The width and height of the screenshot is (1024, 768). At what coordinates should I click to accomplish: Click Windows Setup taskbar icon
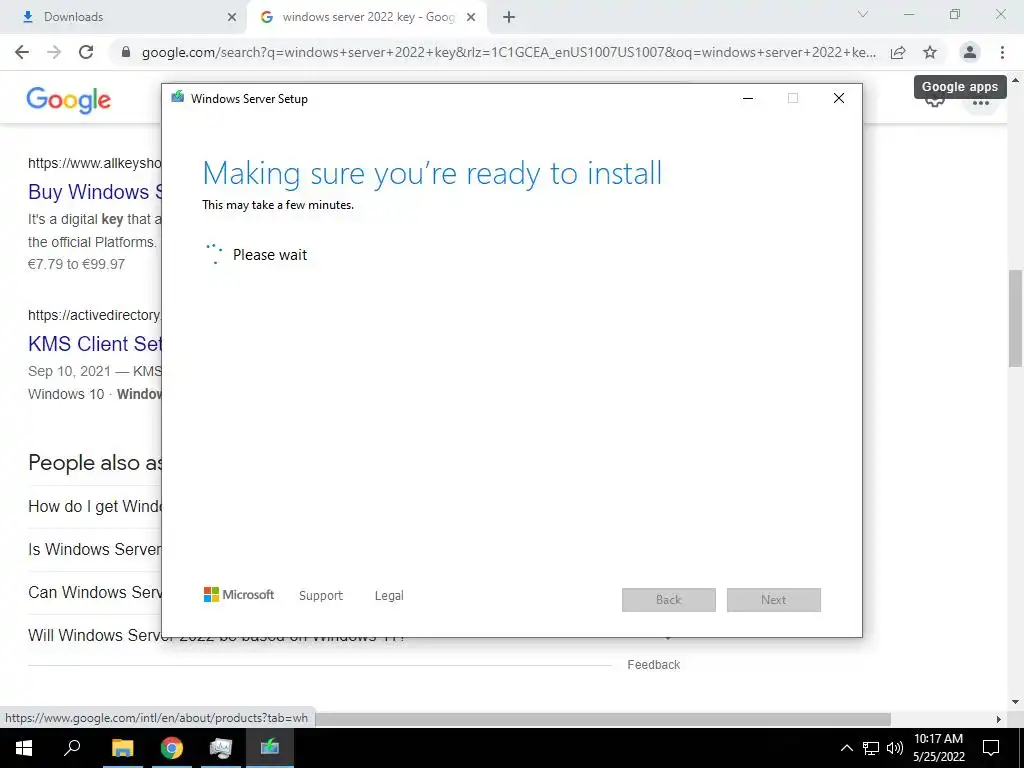270,748
